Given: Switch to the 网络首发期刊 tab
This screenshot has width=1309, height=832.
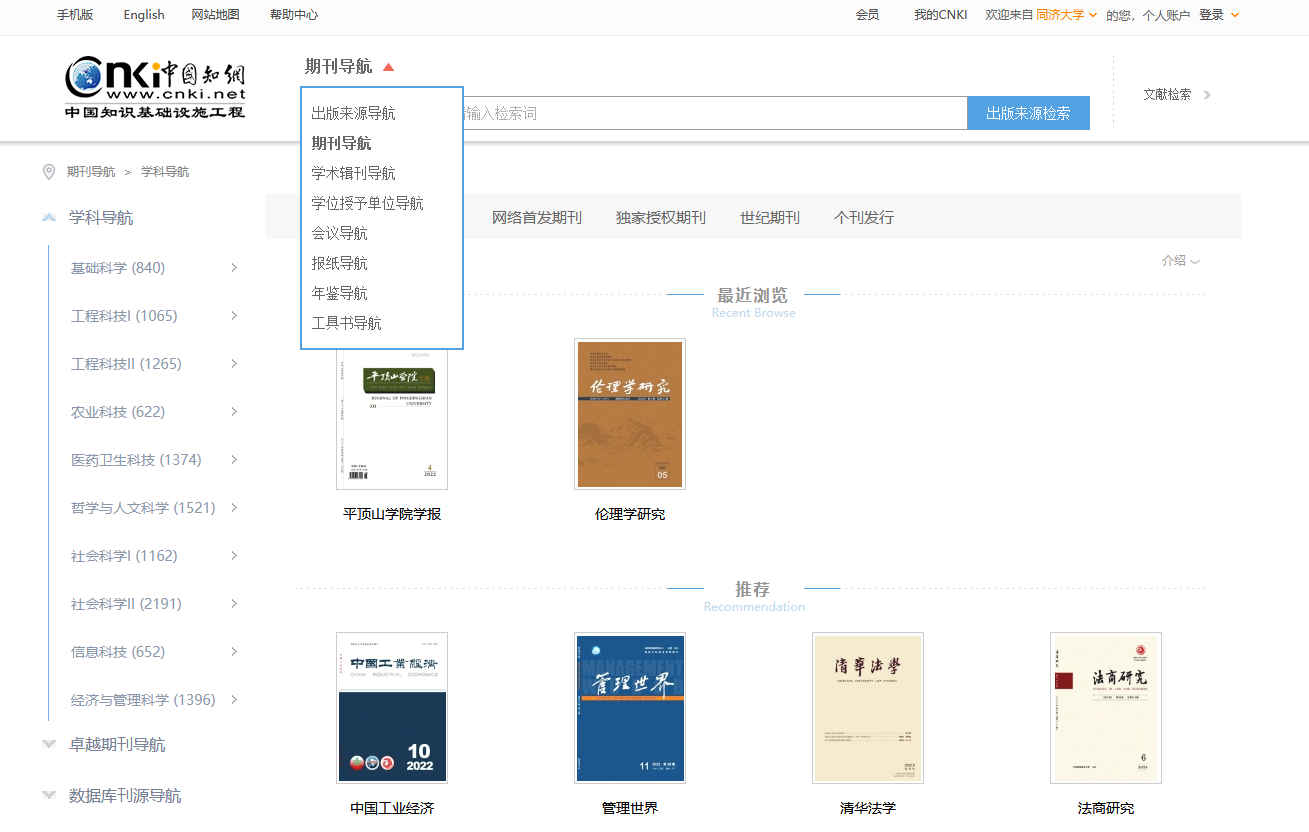Looking at the screenshot, I should tap(536, 217).
